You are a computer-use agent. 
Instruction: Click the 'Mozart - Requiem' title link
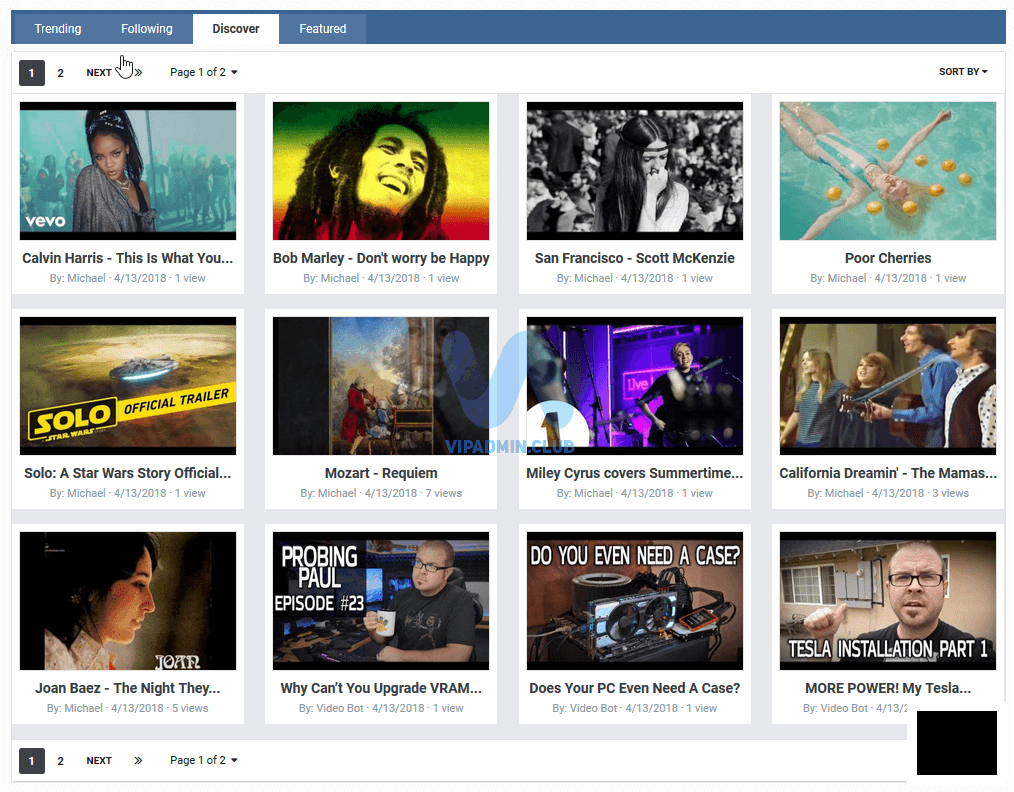pos(381,473)
